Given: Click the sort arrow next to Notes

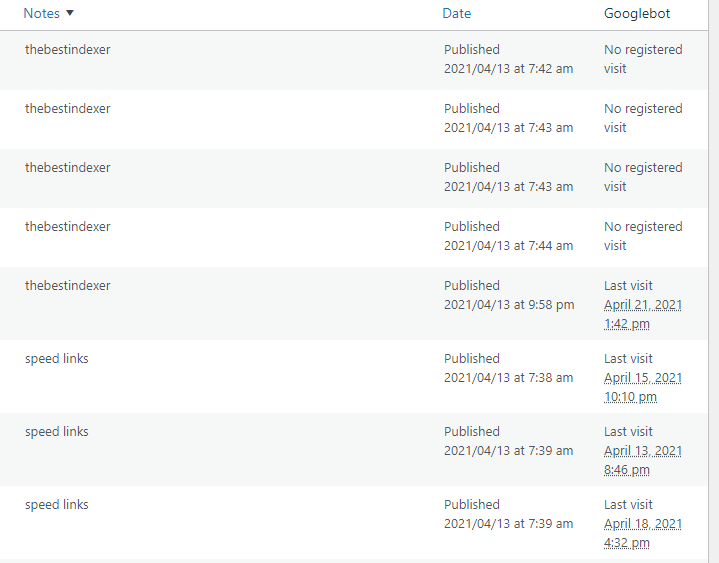Looking at the screenshot, I should pos(70,13).
